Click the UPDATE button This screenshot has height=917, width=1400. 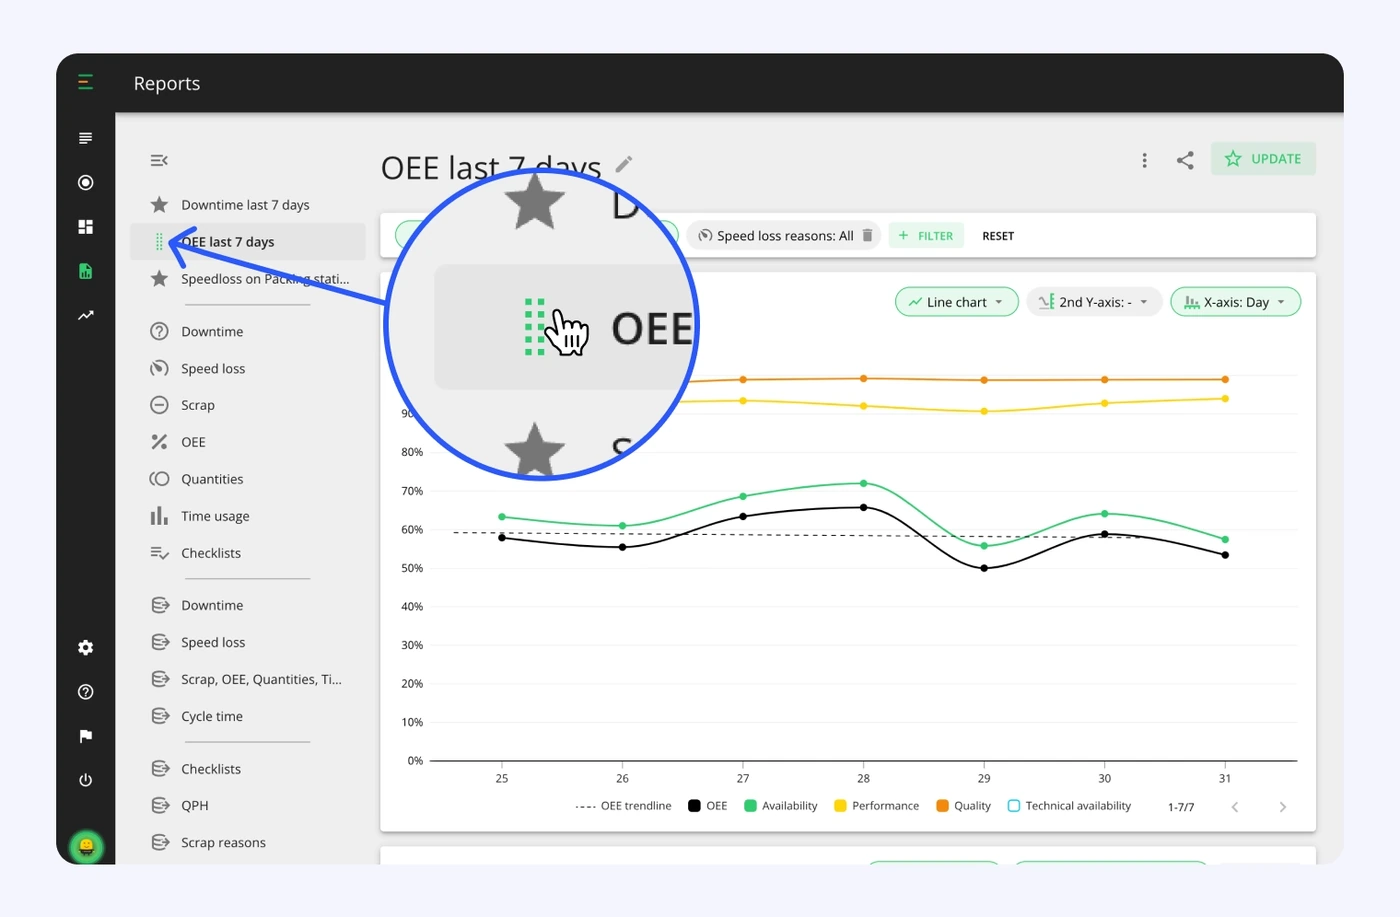coord(1263,159)
